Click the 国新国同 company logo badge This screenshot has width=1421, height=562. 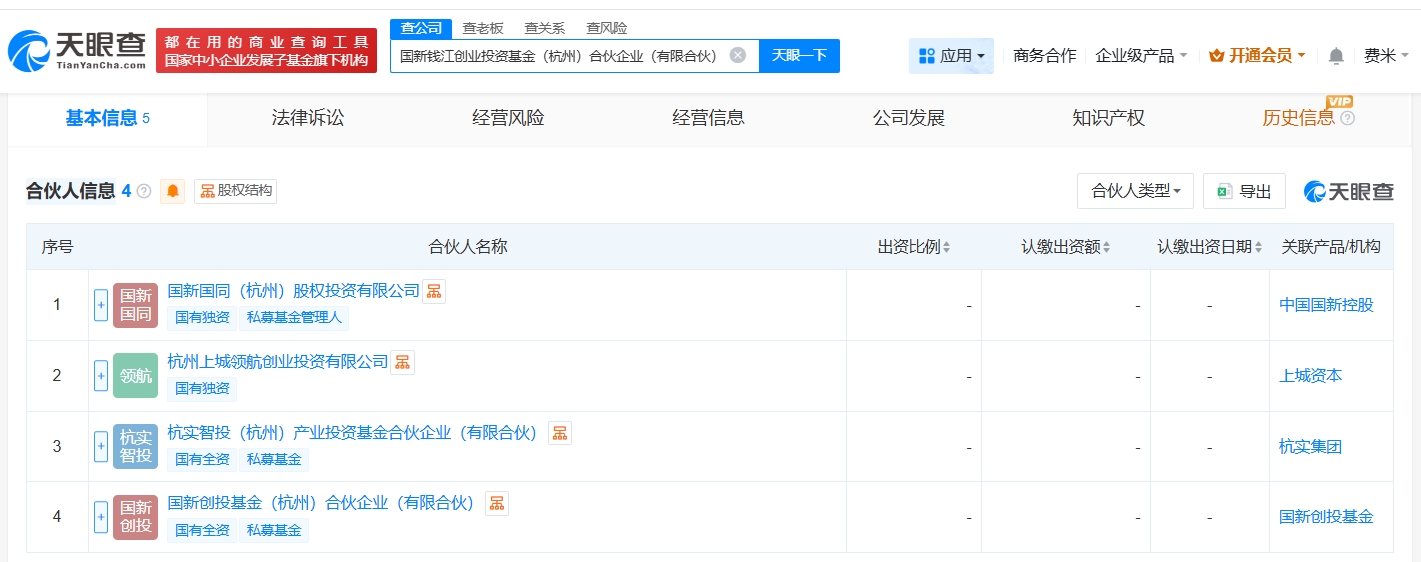[x=135, y=305]
